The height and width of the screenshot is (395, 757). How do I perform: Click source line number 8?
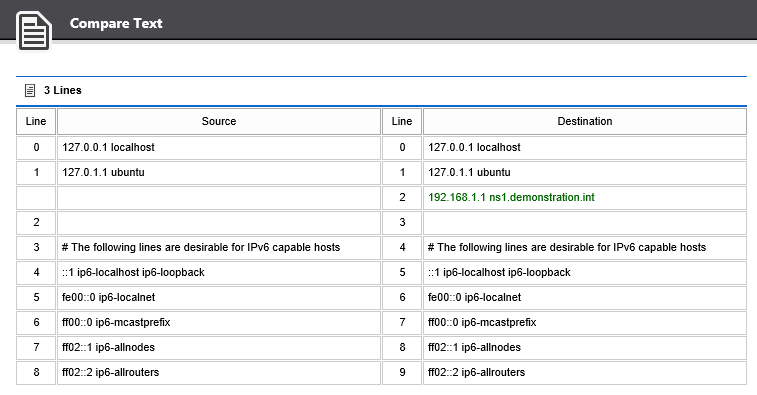(x=36, y=372)
